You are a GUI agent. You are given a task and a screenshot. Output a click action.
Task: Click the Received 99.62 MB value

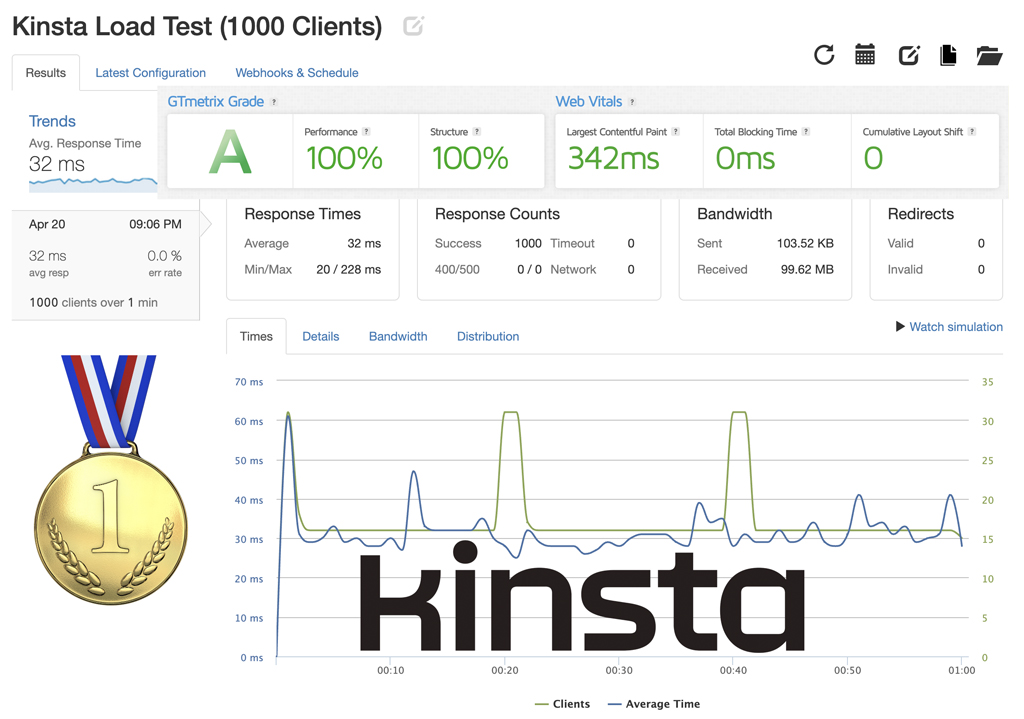pyautogui.click(x=807, y=269)
